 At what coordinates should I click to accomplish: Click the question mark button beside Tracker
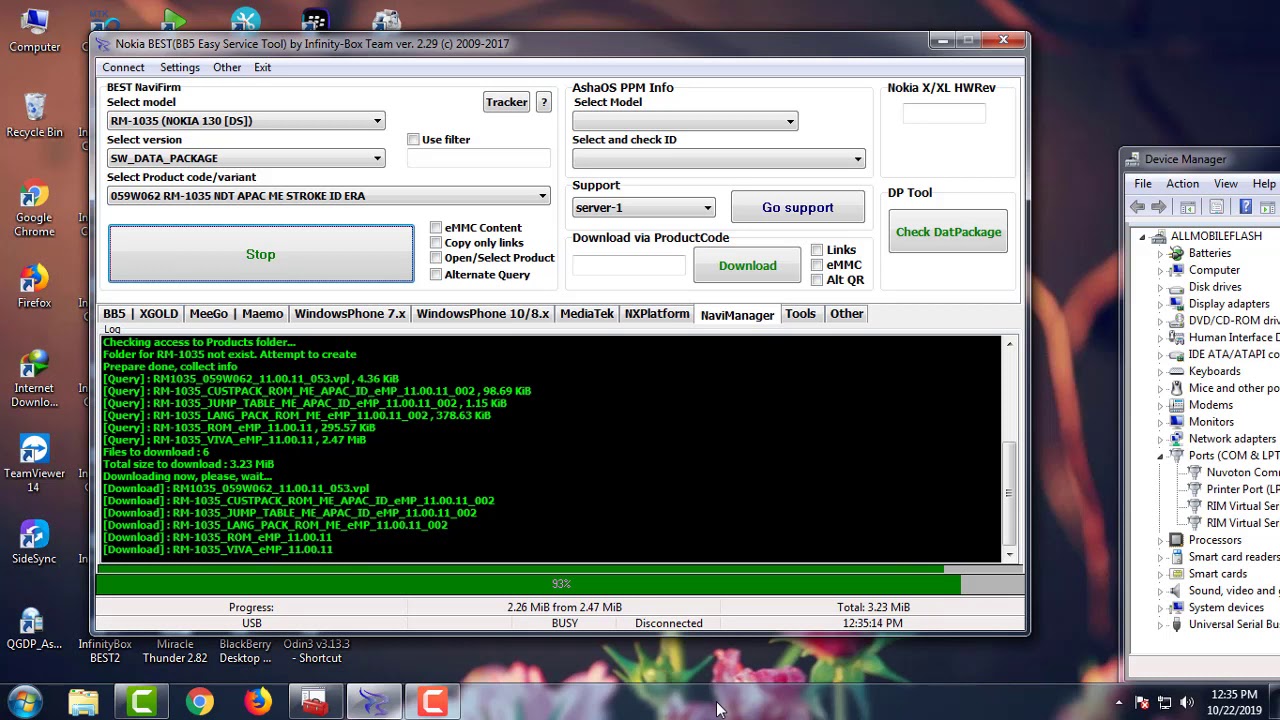click(544, 102)
